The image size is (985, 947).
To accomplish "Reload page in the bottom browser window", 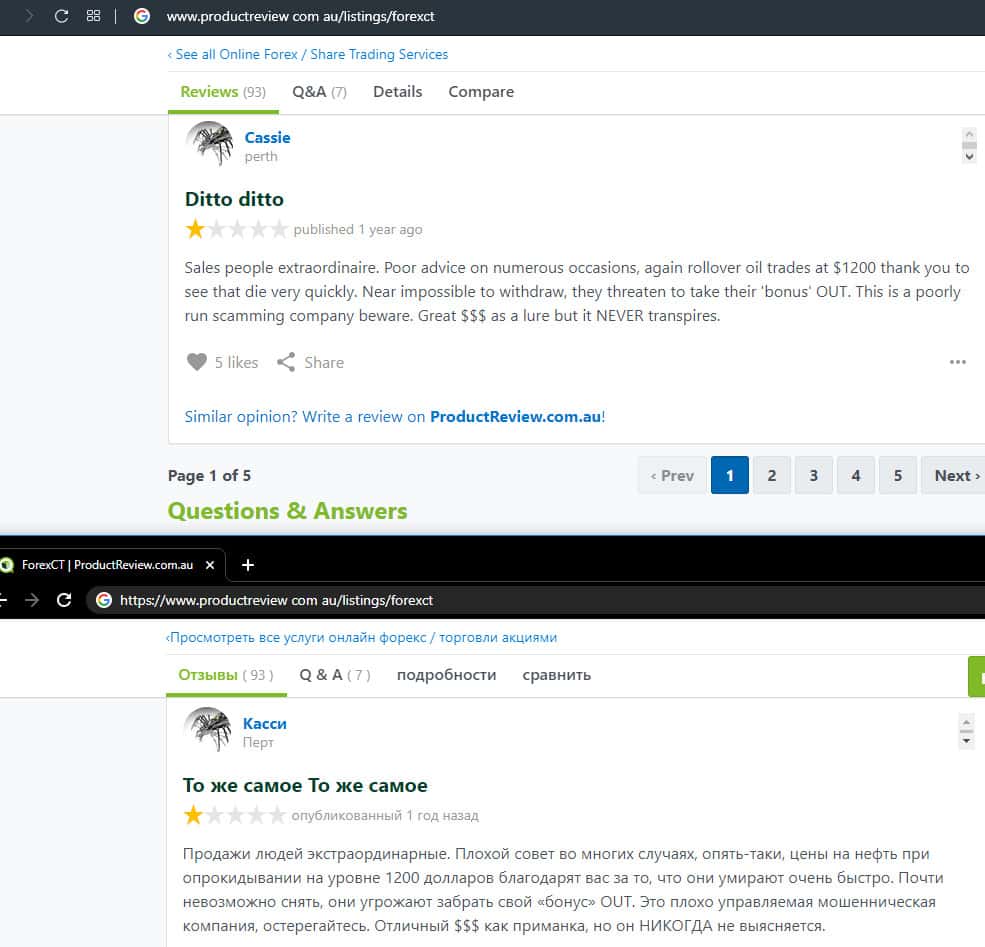I will 64,600.
